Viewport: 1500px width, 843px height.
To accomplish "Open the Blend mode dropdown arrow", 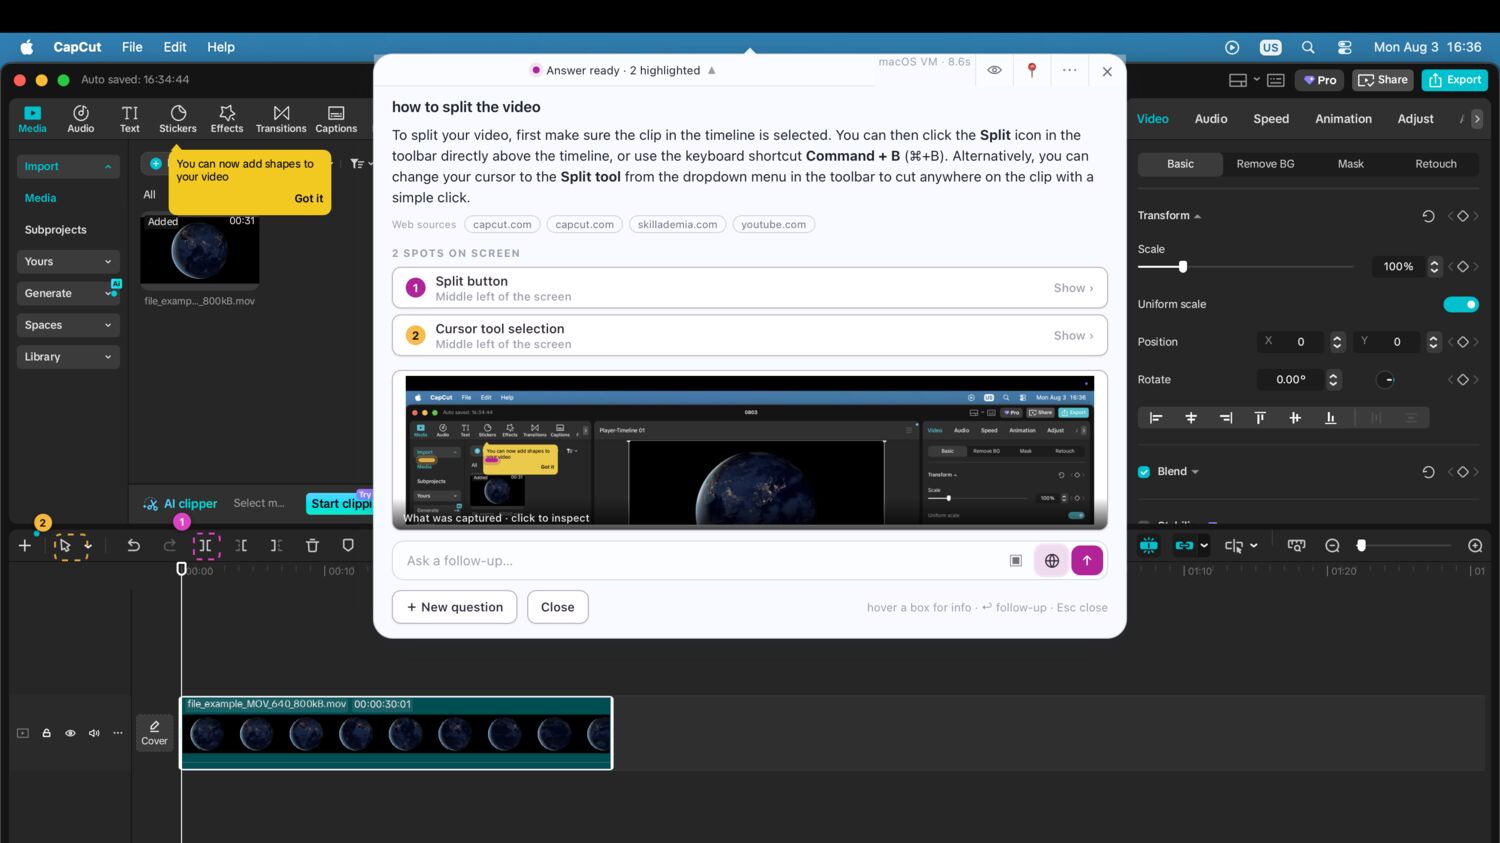I will coord(1195,472).
